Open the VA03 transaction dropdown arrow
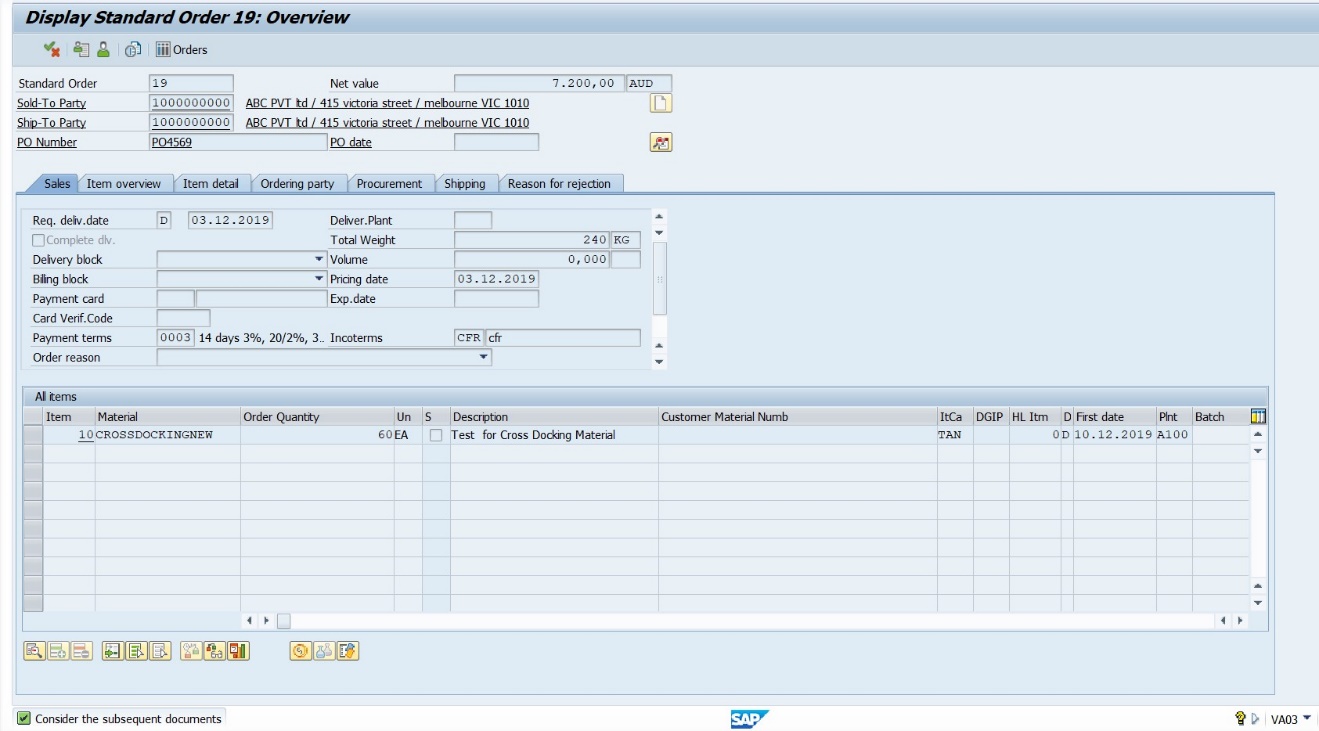 1307,718
